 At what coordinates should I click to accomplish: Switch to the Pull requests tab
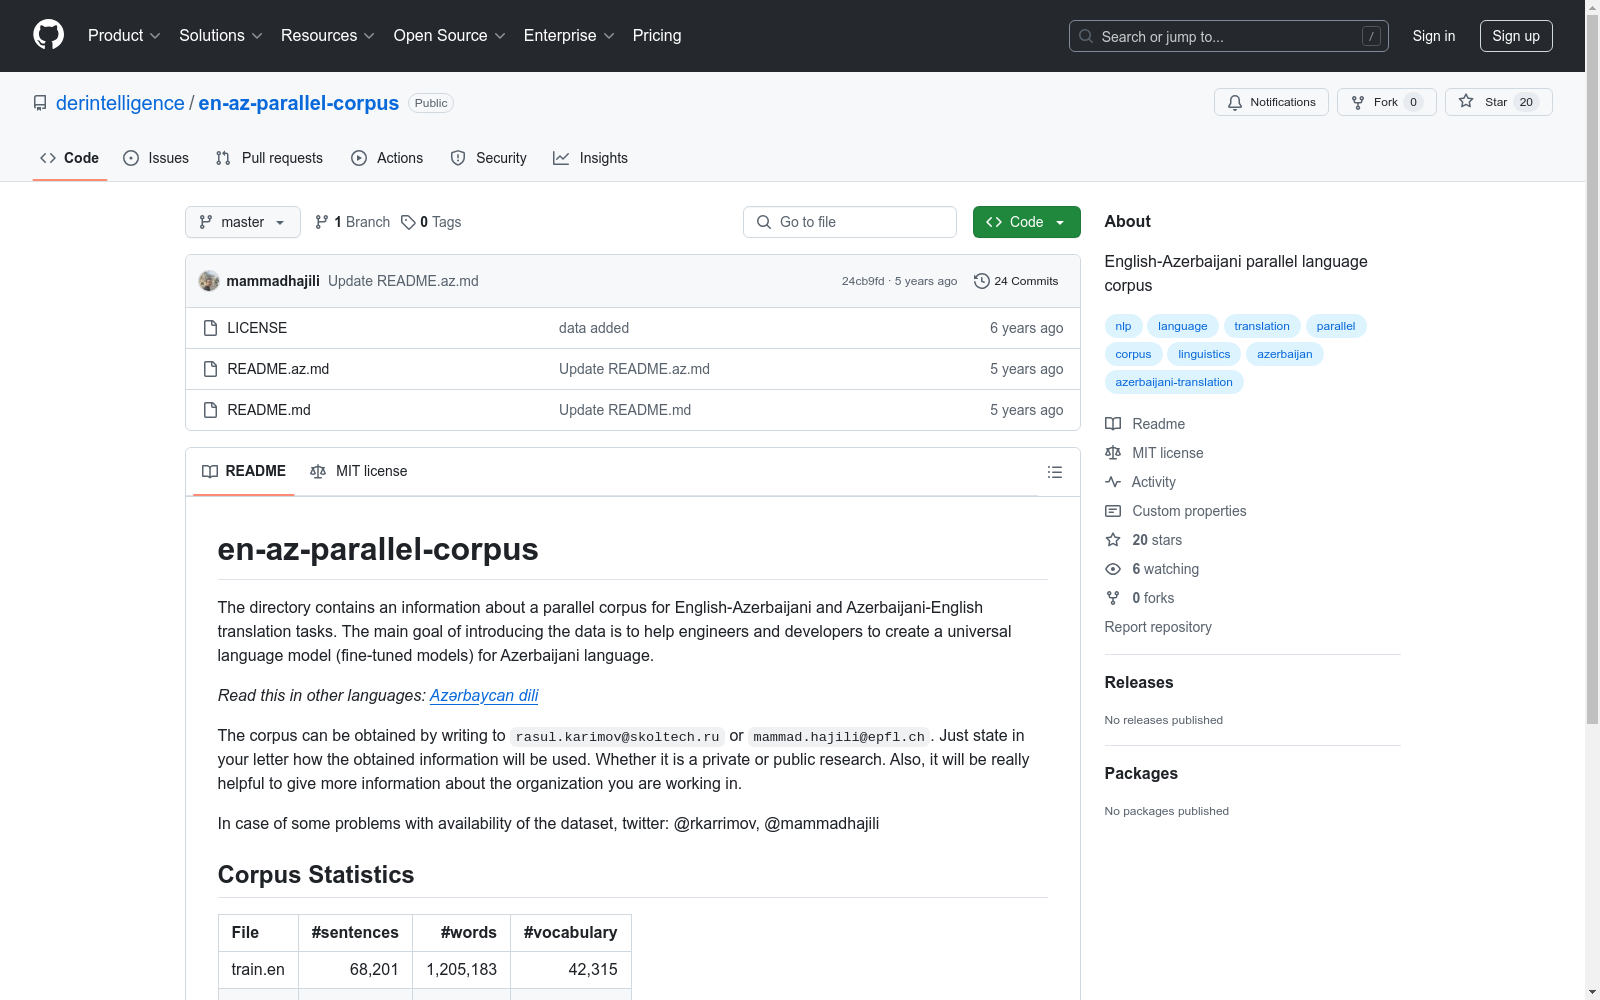tap(269, 158)
